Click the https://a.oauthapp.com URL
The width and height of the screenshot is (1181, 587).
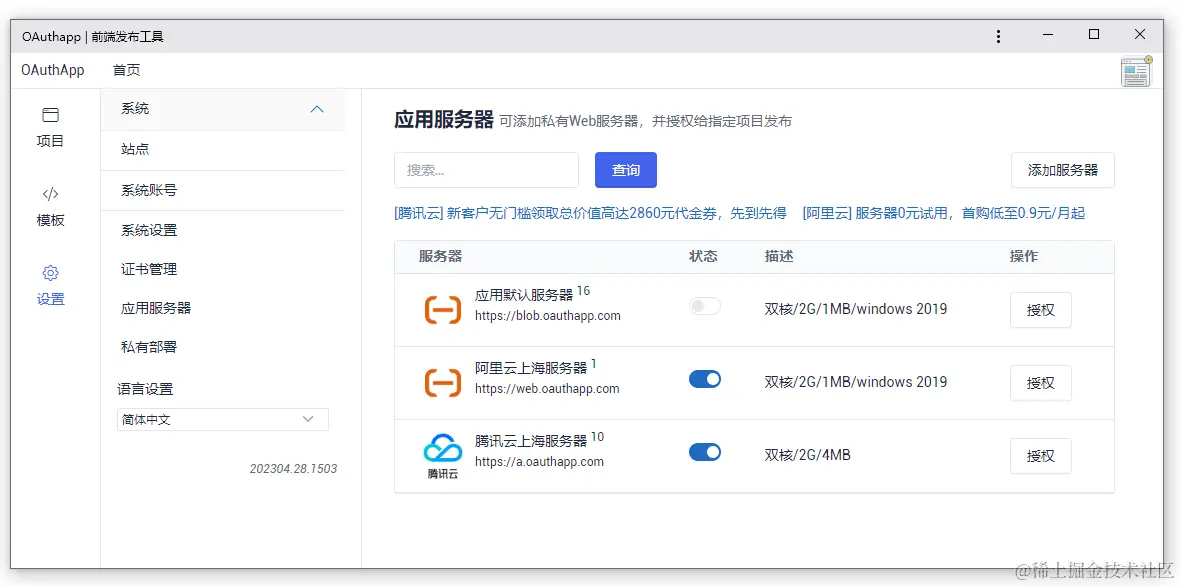point(539,462)
